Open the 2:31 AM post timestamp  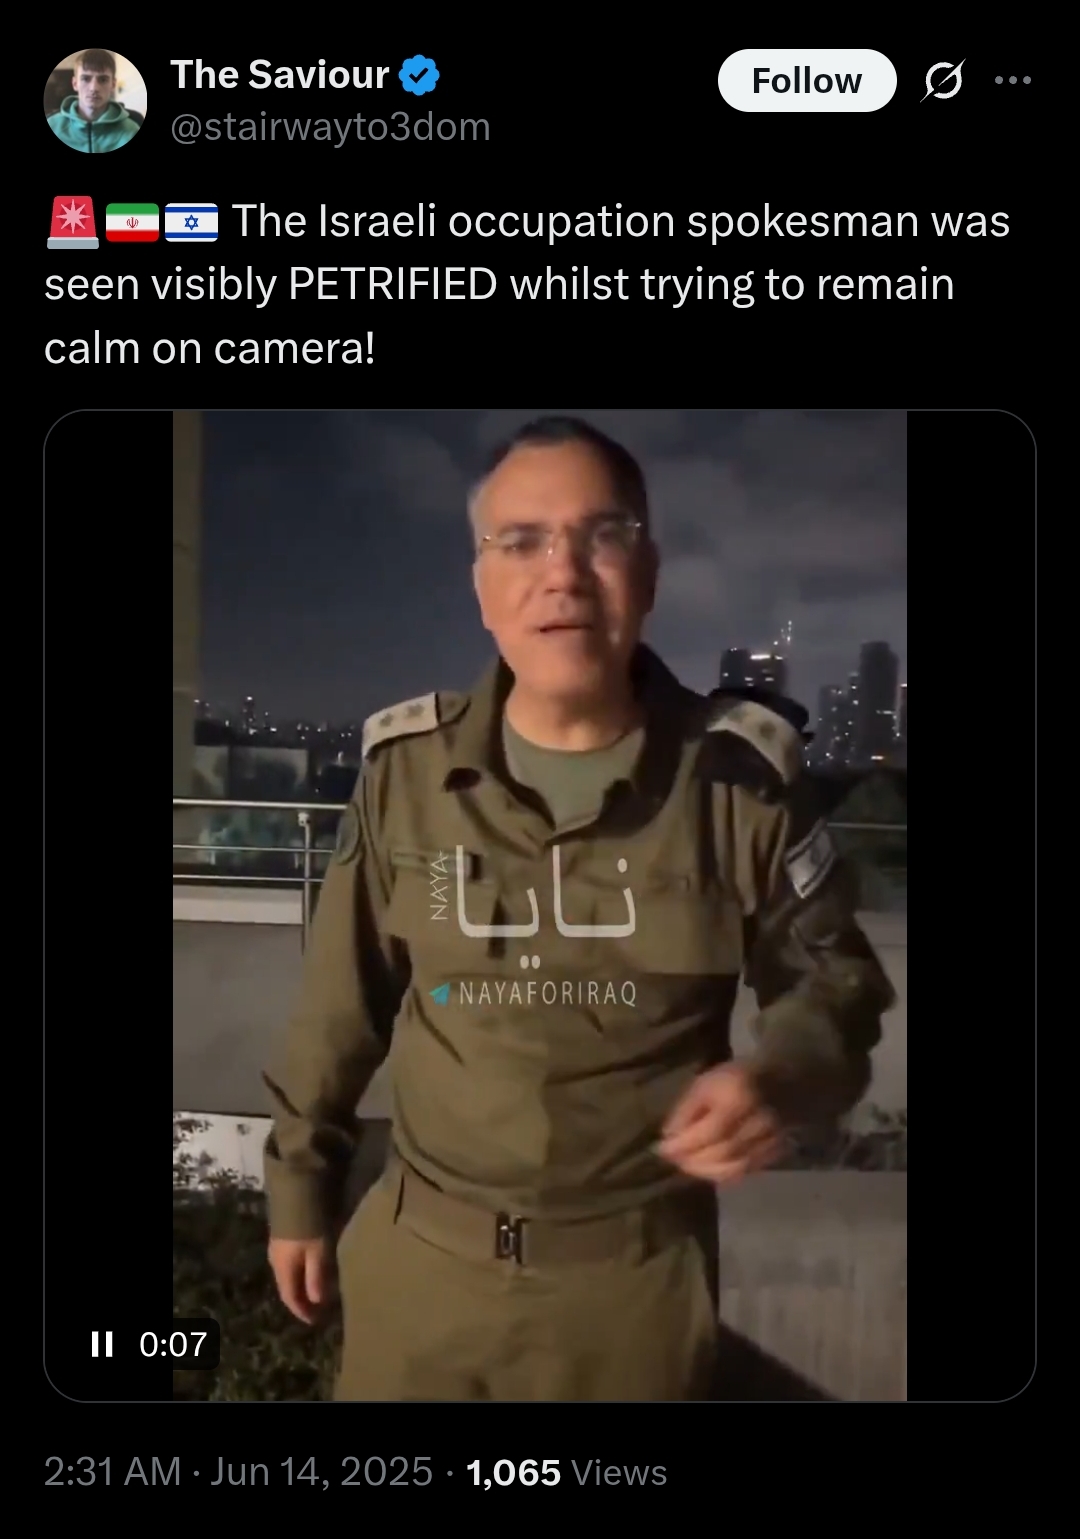pos(113,1472)
